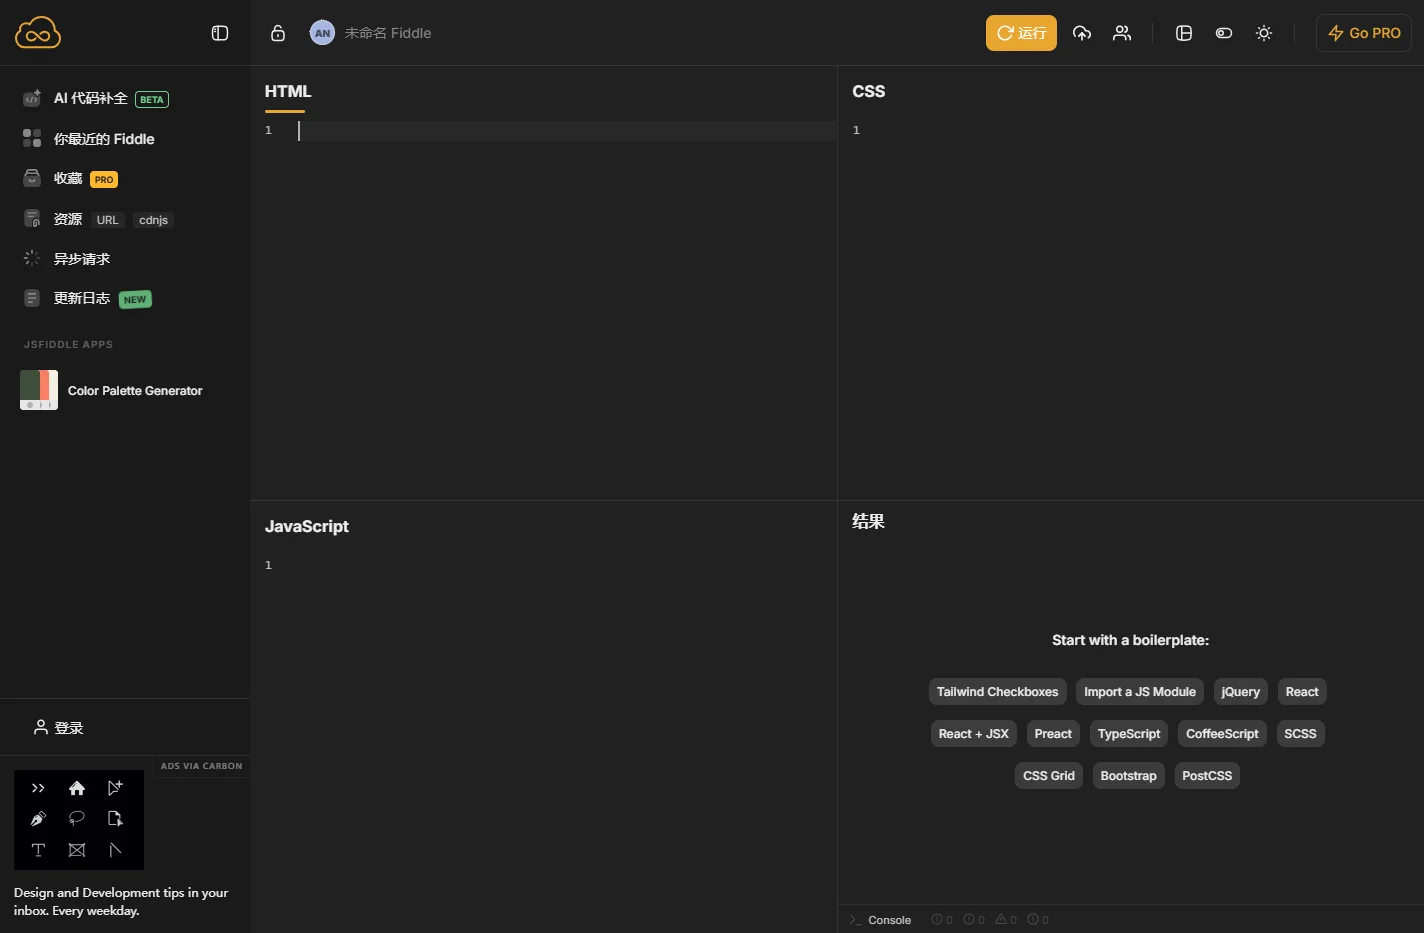1424x933 pixels.
Task: Select the Import a JS Module boilerplate
Action: [x=1140, y=692]
